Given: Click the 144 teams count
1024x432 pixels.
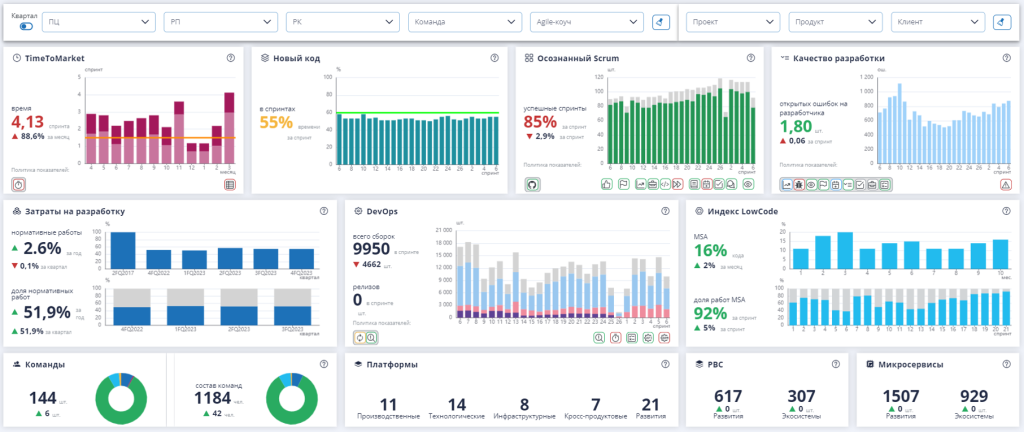Looking at the screenshot, I should [40, 397].
